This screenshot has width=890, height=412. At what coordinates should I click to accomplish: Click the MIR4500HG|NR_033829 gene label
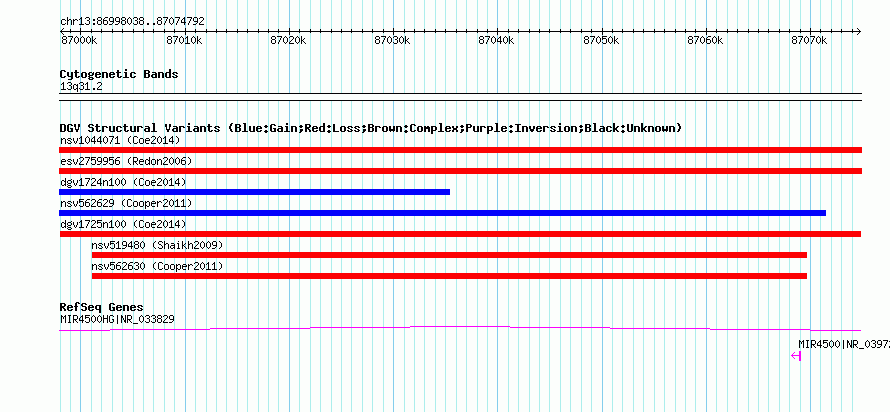(x=117, y=319)
